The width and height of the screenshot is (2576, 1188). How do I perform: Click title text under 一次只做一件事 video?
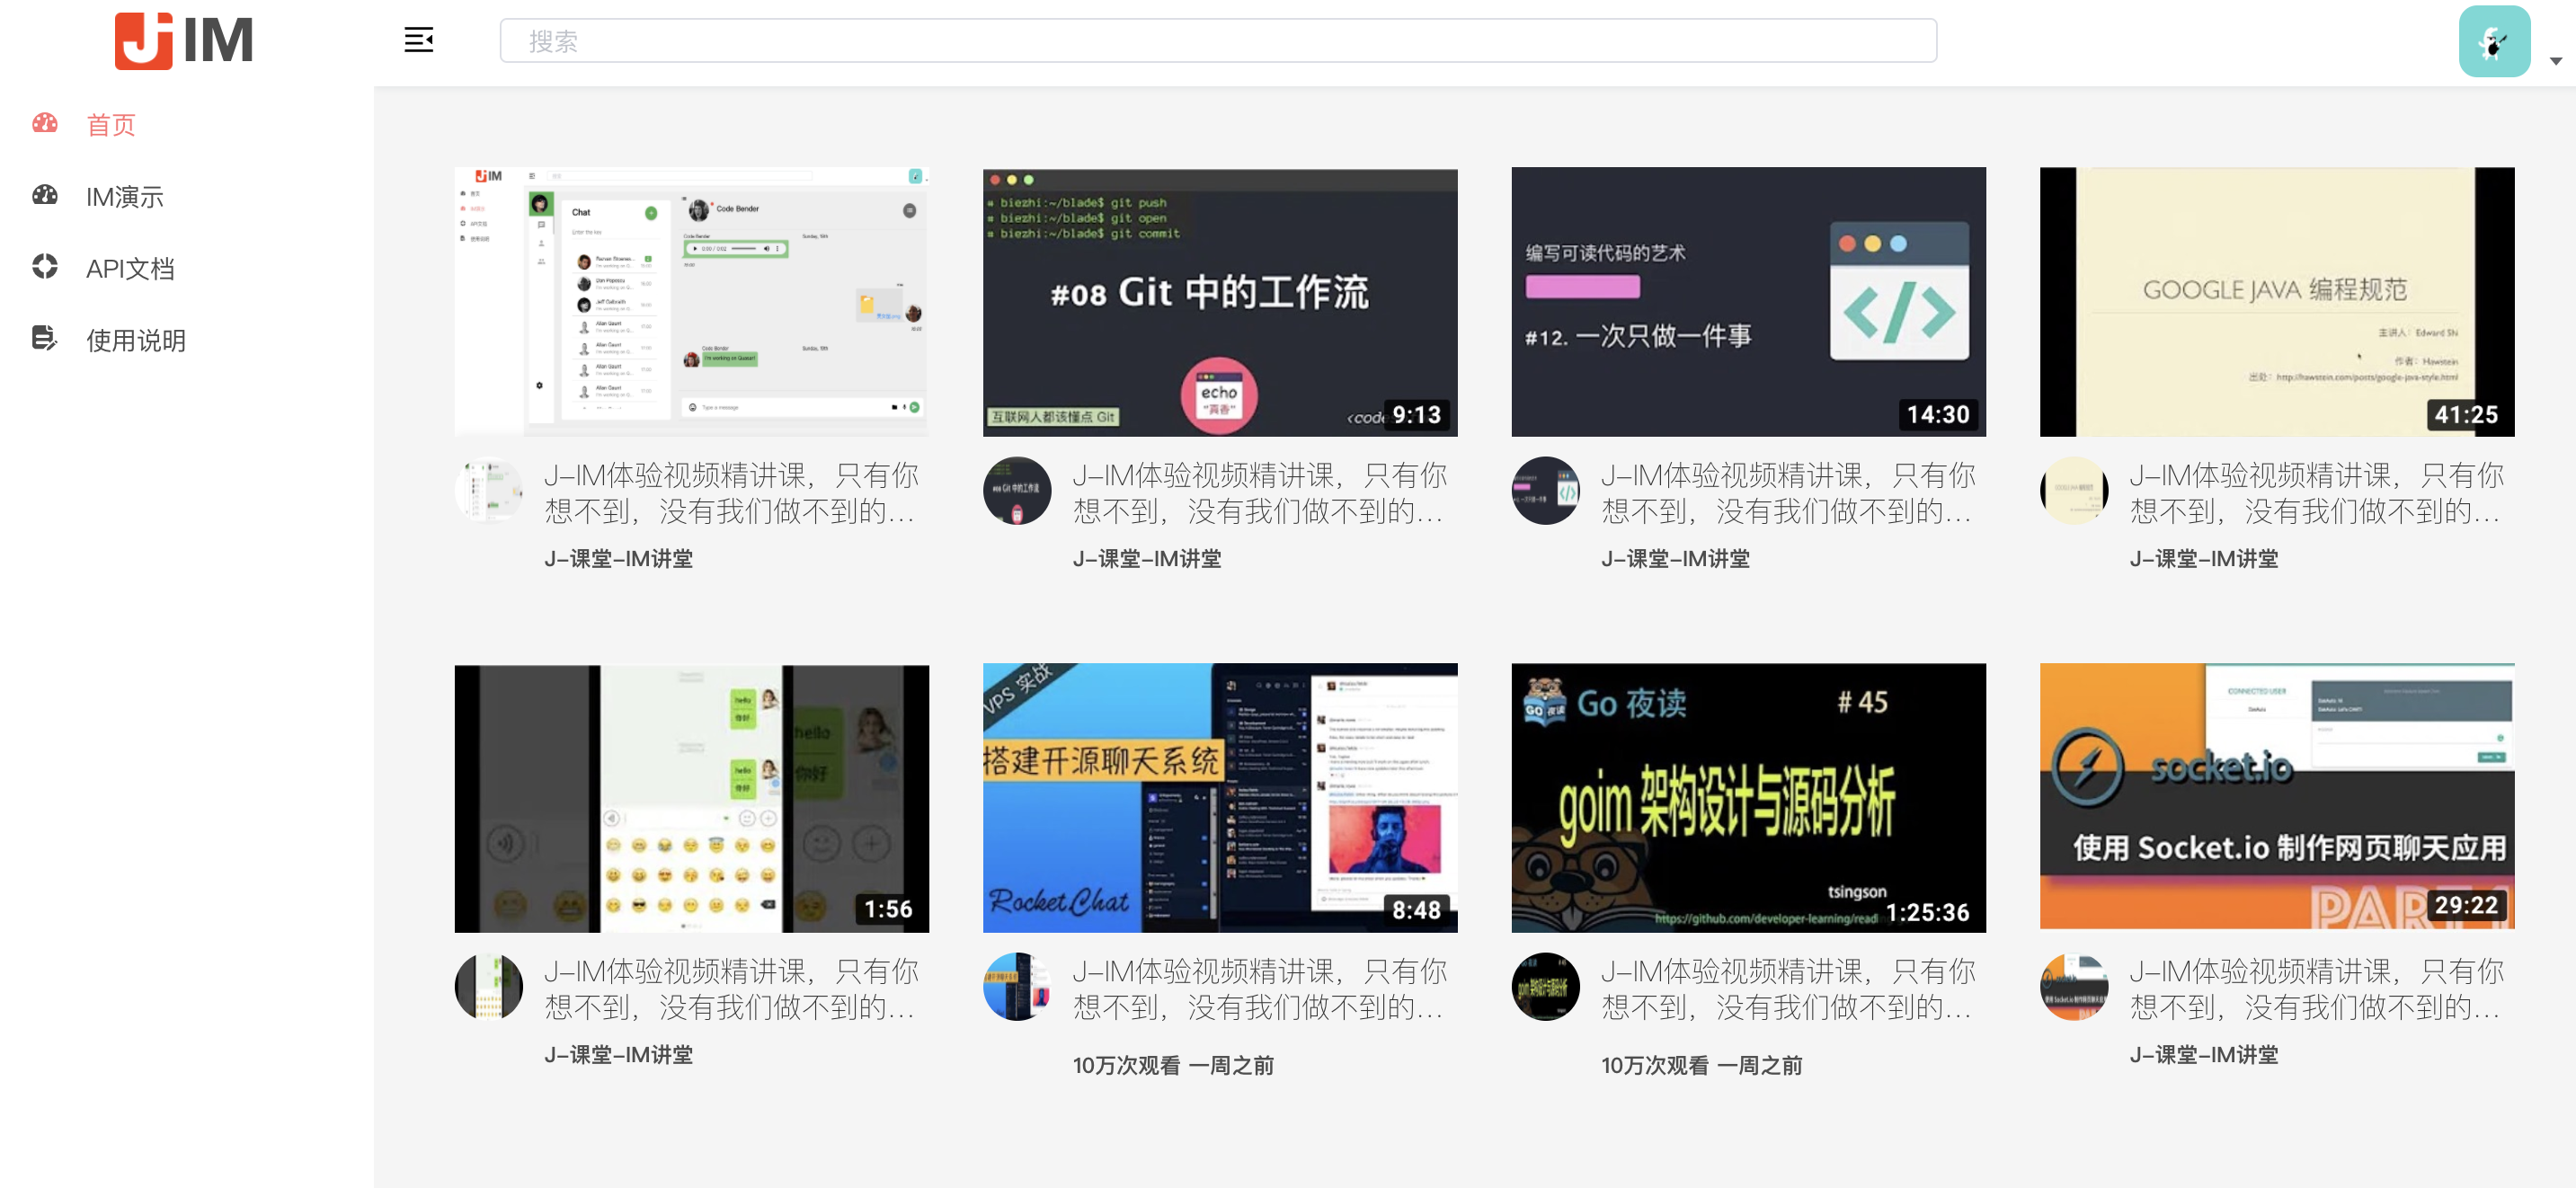(1788, 493)
